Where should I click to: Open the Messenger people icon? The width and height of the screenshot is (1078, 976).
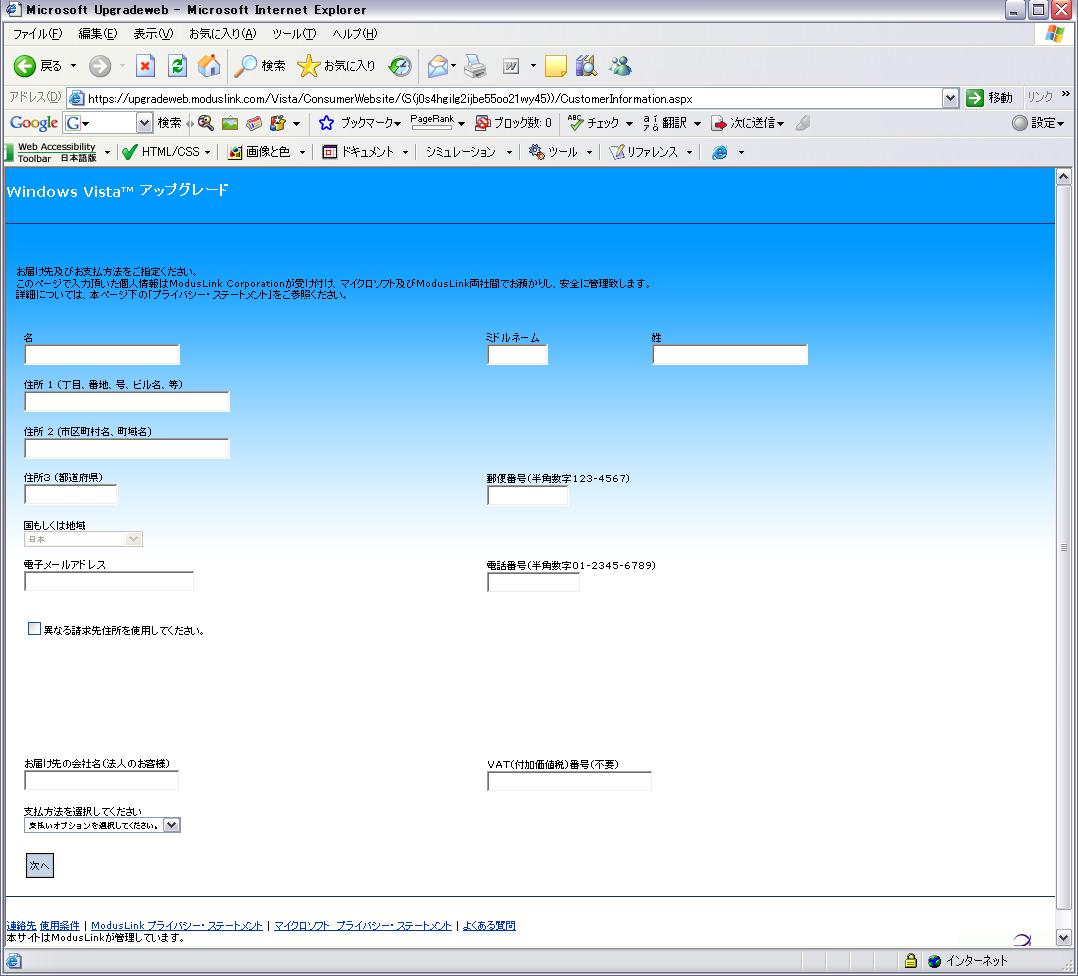click(x=620, y=66)
